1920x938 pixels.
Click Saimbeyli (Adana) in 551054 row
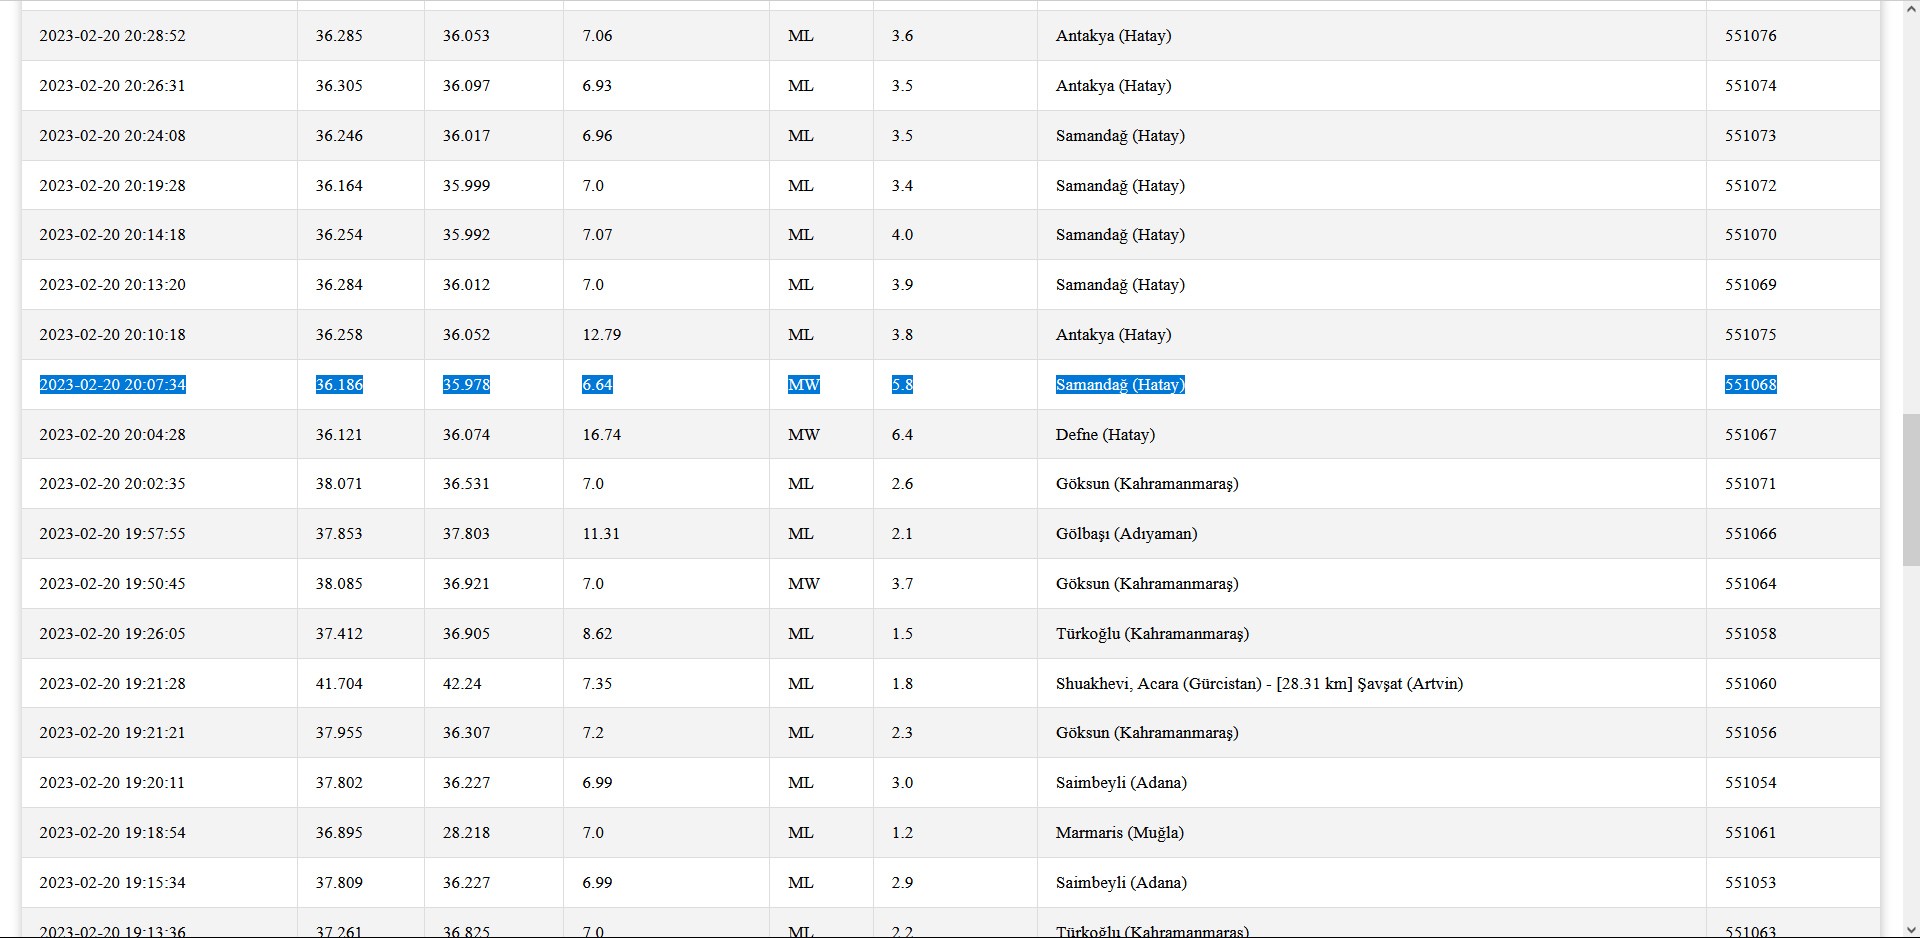pos(1121,783)
